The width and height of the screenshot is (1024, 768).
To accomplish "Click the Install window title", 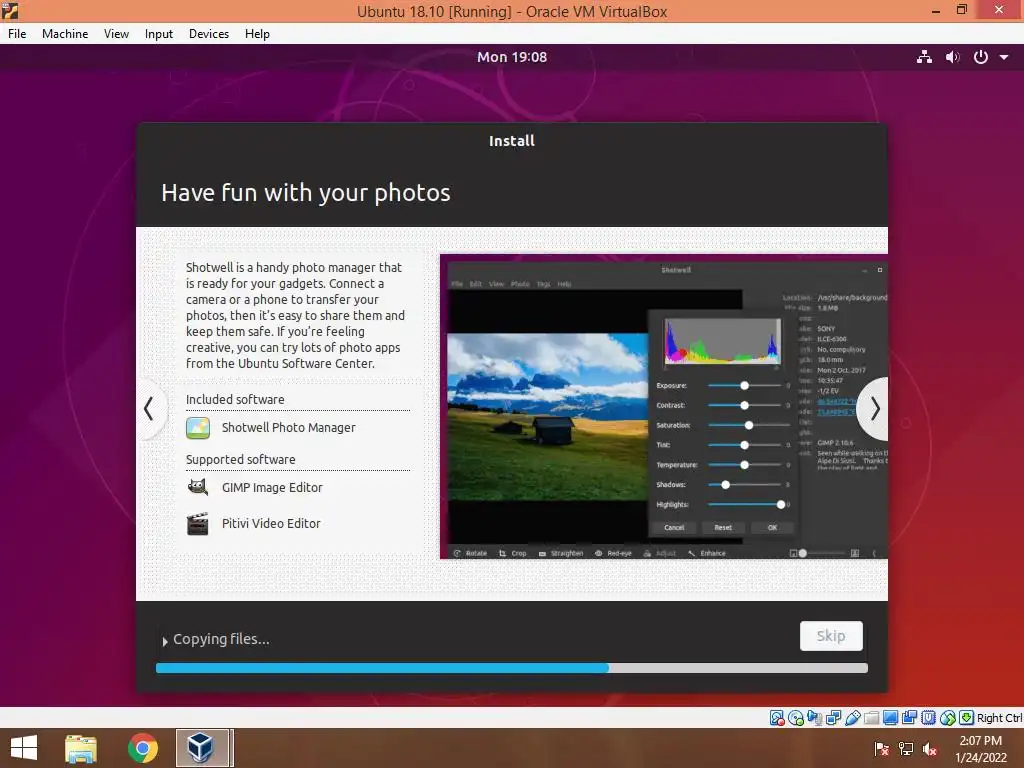I will pos(512,141).
